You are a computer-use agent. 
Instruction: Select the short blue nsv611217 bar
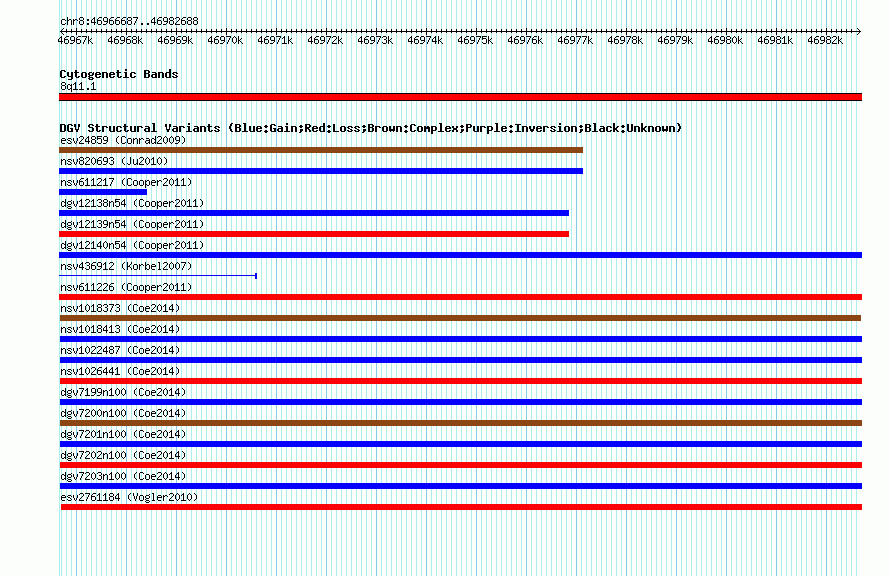point(103,192)
